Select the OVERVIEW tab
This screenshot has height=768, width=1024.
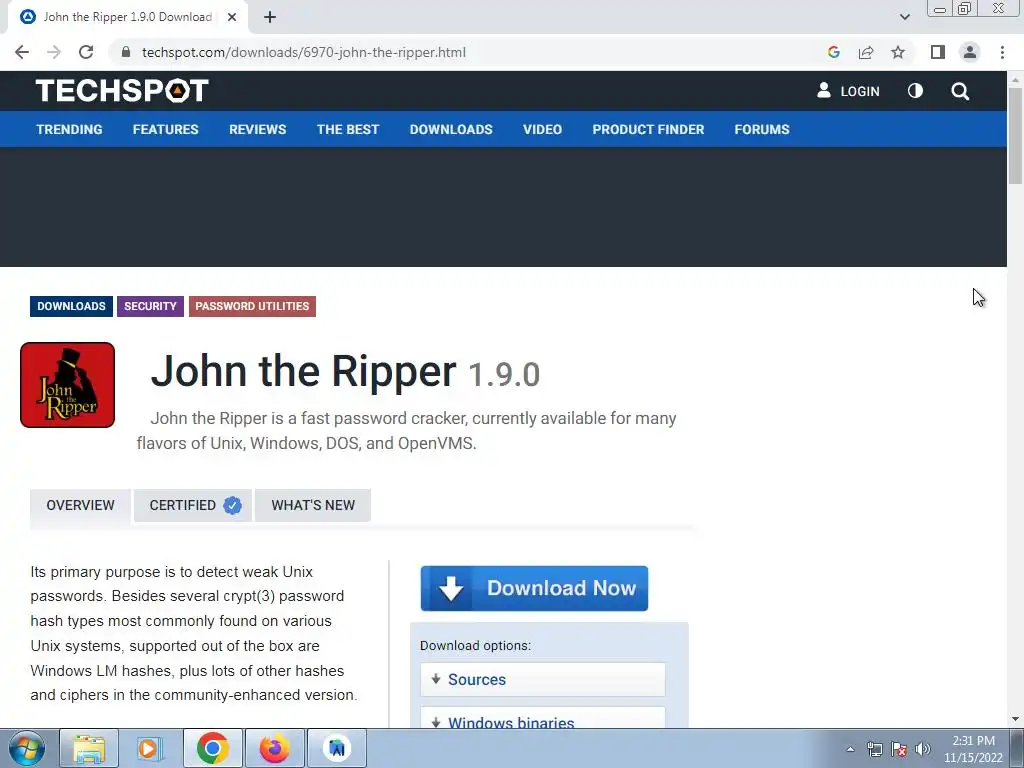pos(80,505)
